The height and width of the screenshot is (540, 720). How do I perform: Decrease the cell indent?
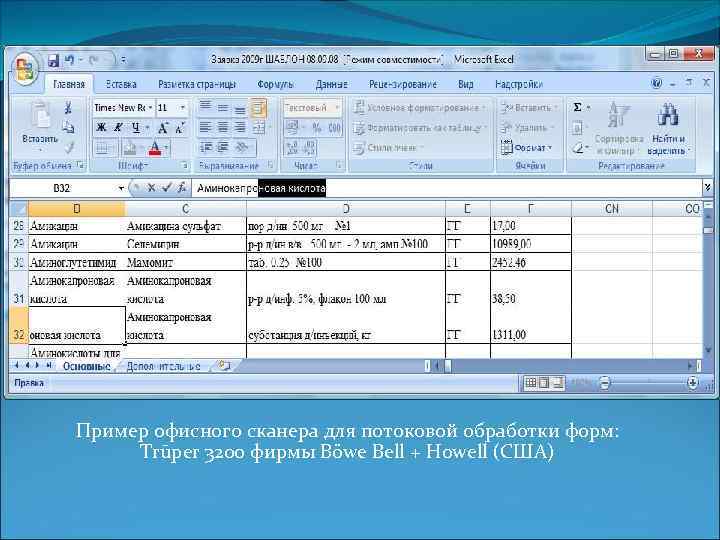click(x=206, y=147)
